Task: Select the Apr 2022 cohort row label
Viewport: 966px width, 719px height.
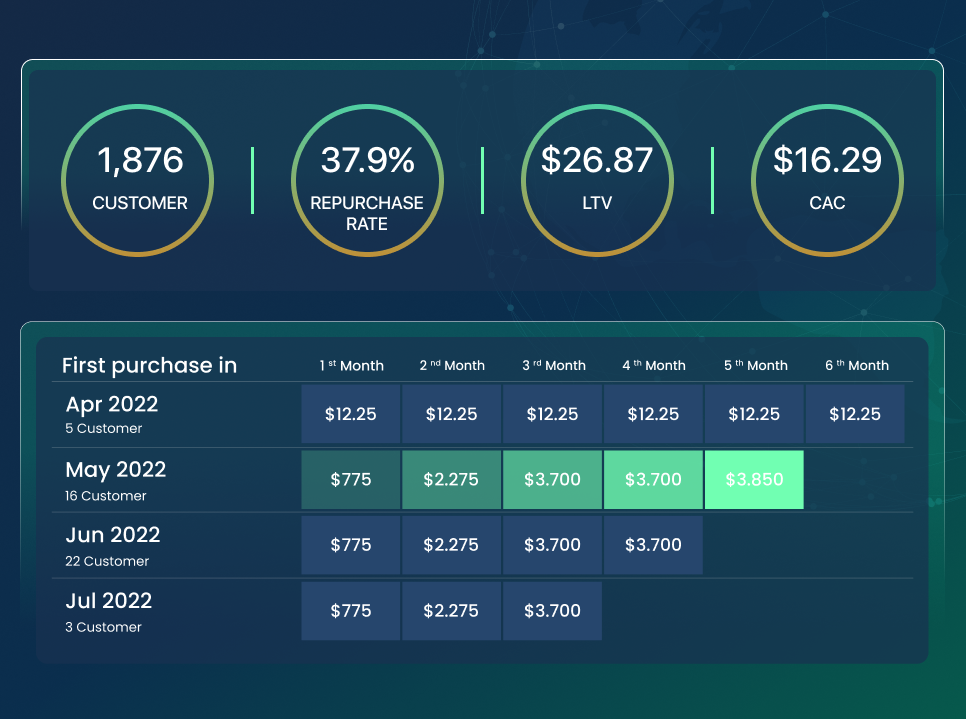Action: [111, 414]
